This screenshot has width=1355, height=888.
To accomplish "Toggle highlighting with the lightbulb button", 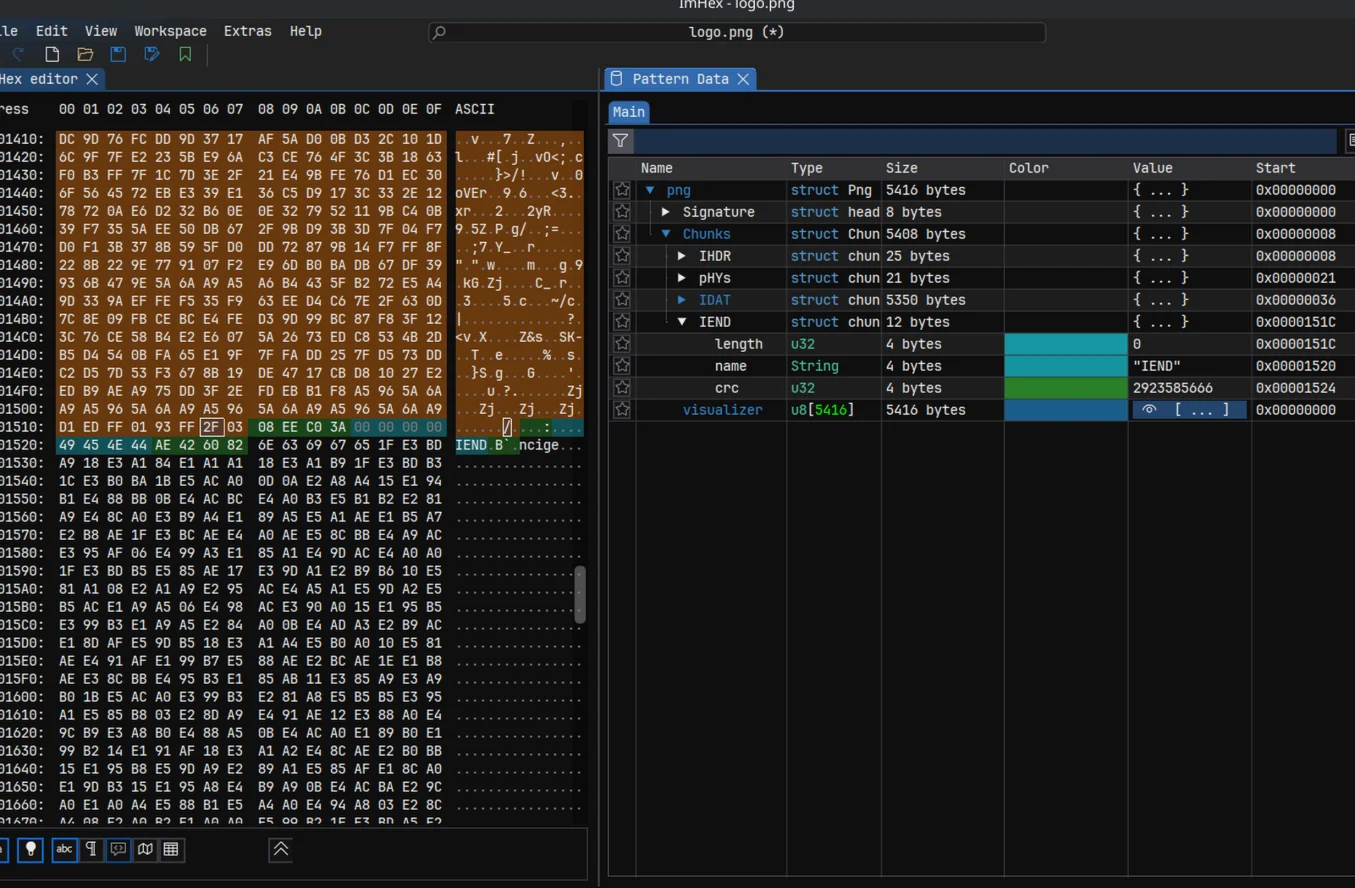I will (x=31, y=849).
